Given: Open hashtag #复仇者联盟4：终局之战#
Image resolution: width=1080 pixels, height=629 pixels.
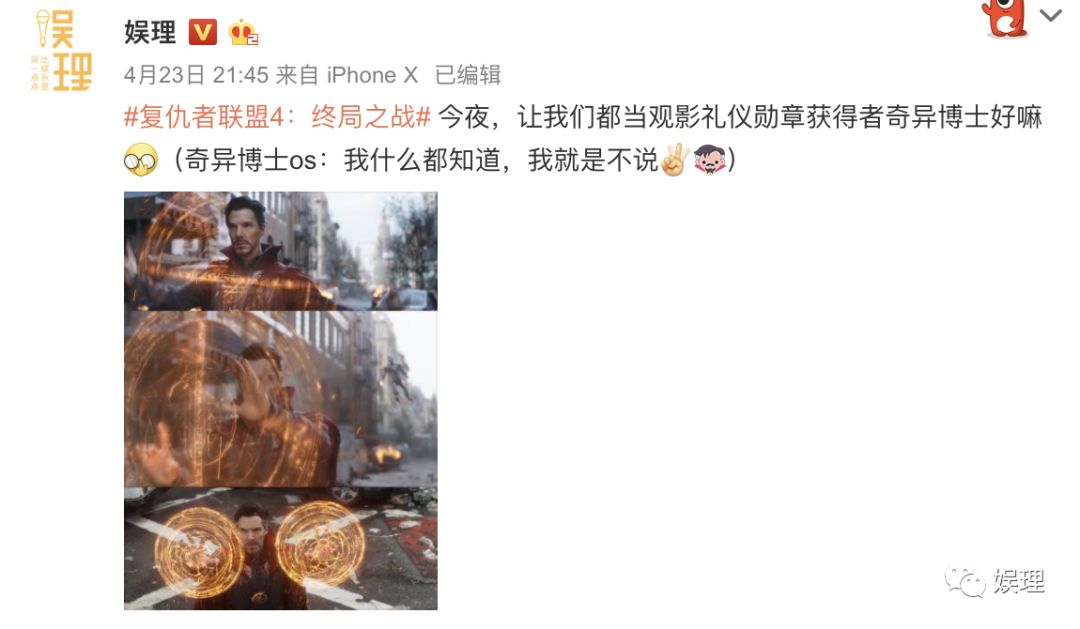Looking at the screenshot, I should (x=278, y=117).
